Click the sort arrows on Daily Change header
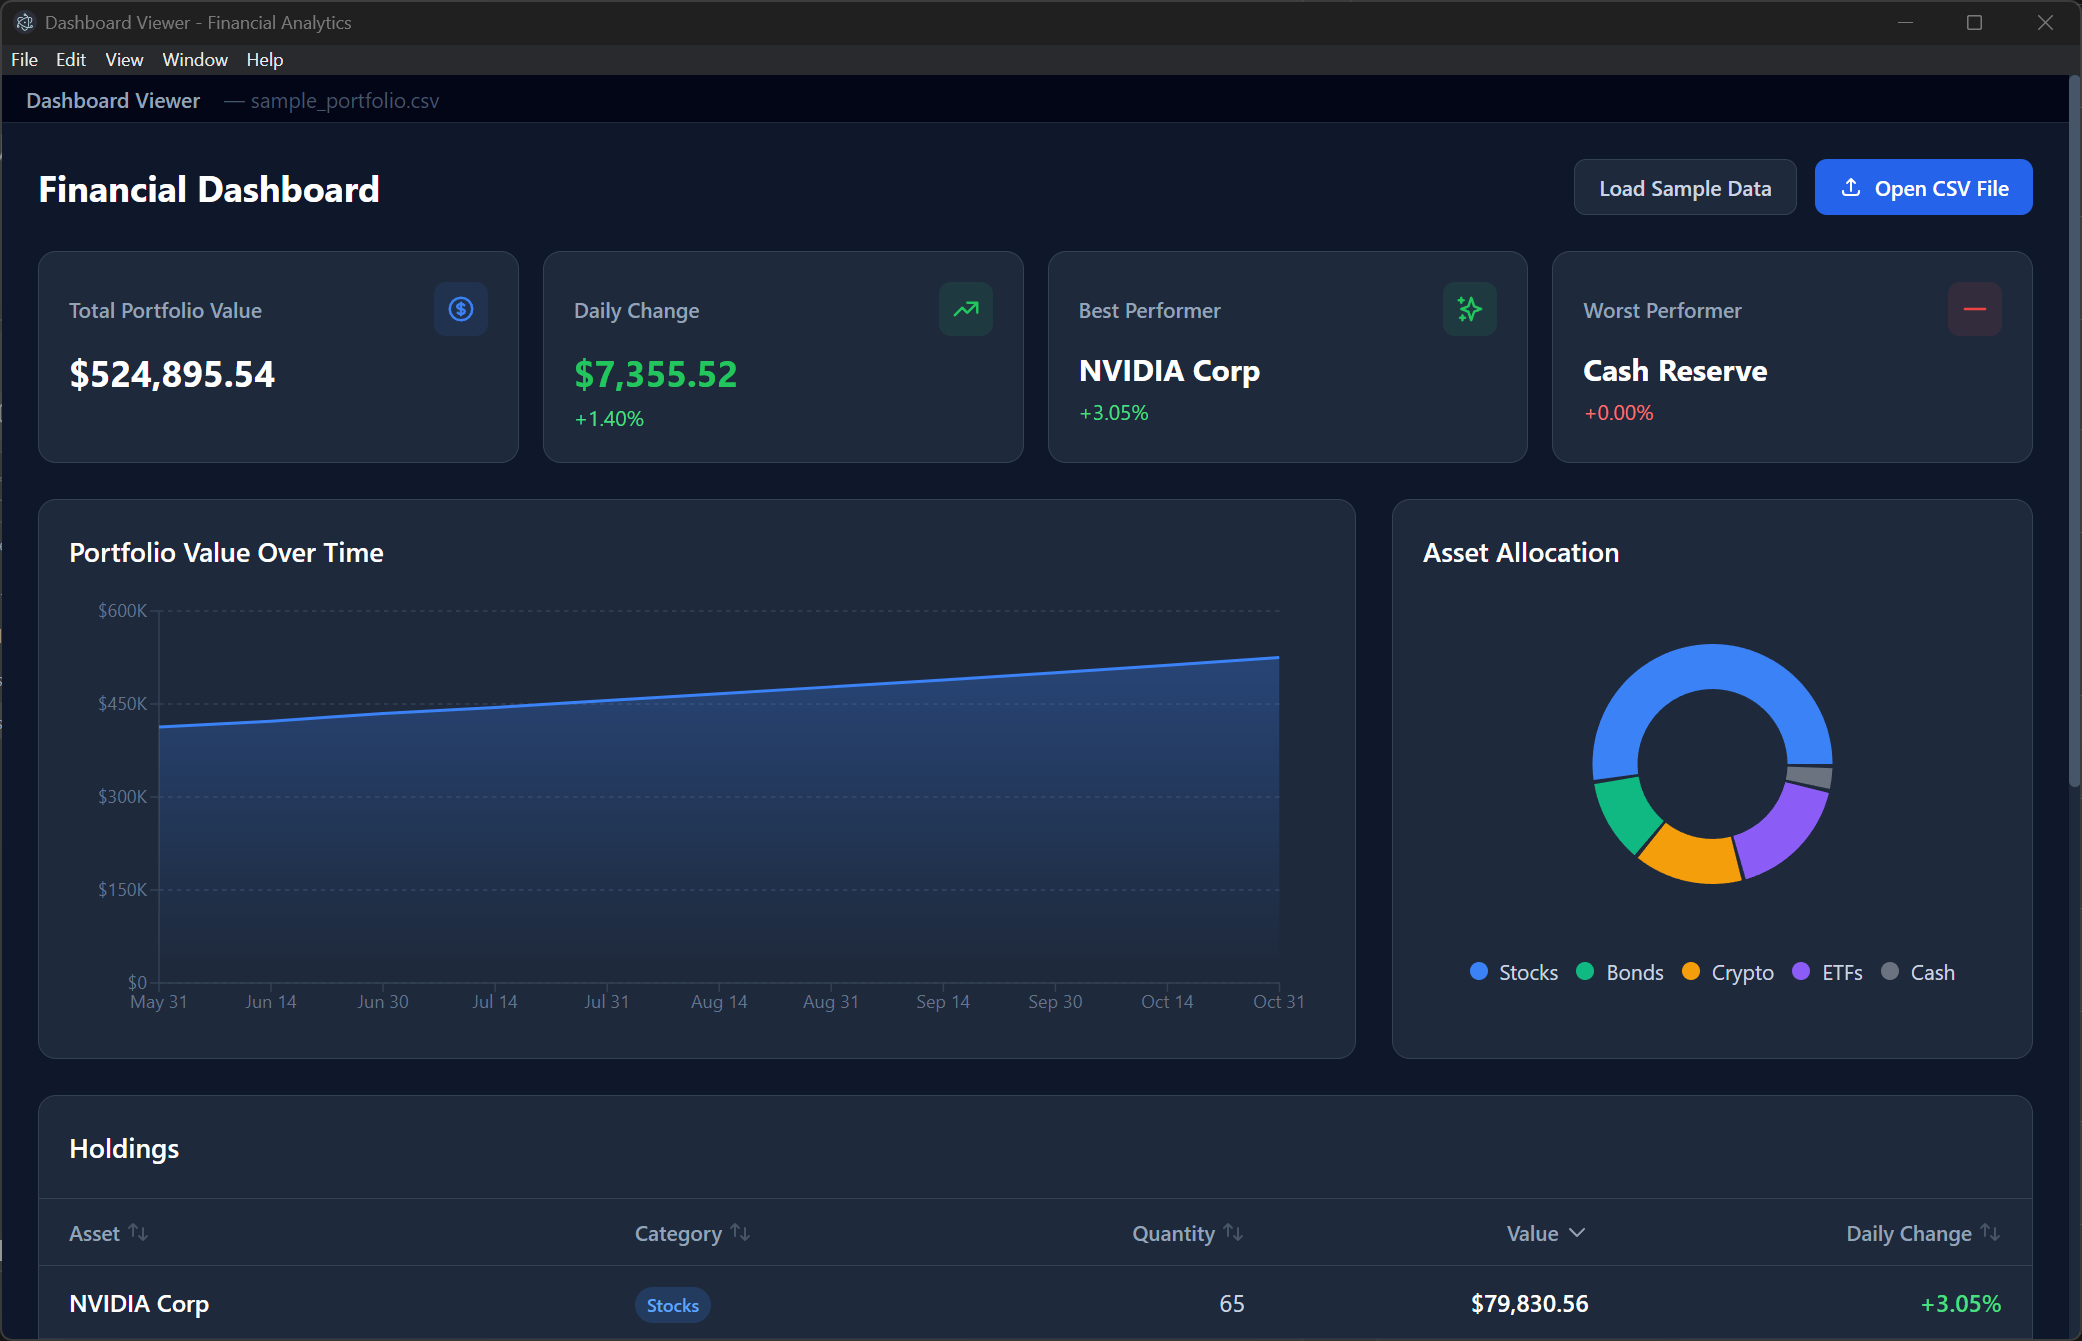The image size is (2082, 1341). [x=1989, y=1232]
